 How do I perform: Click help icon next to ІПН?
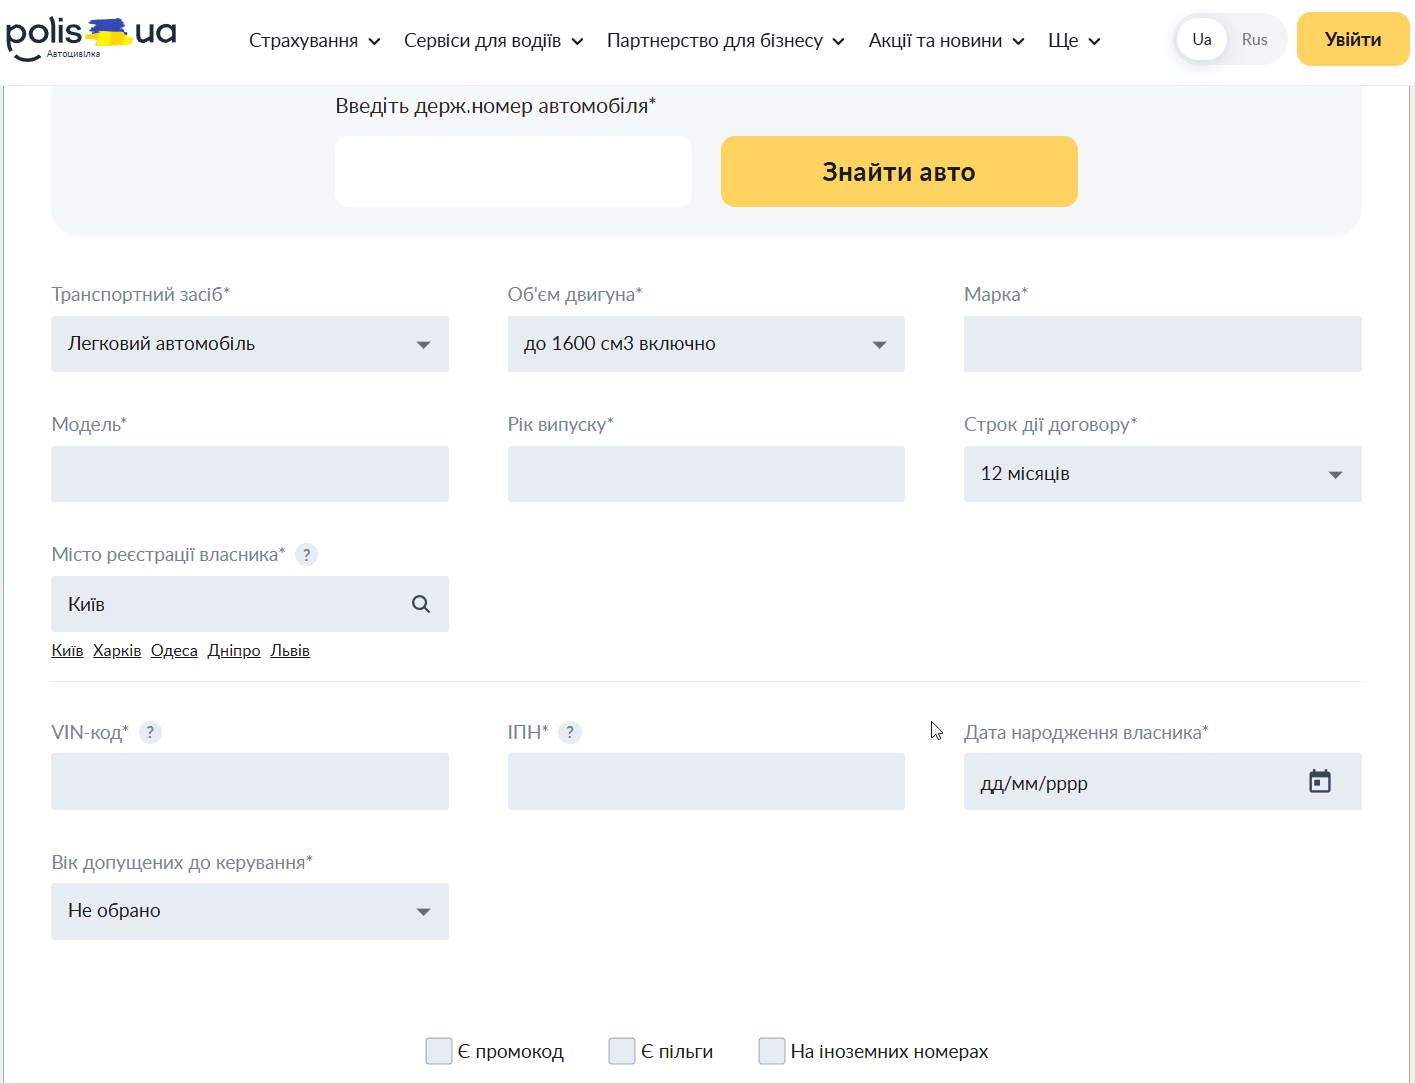[570, 732]
